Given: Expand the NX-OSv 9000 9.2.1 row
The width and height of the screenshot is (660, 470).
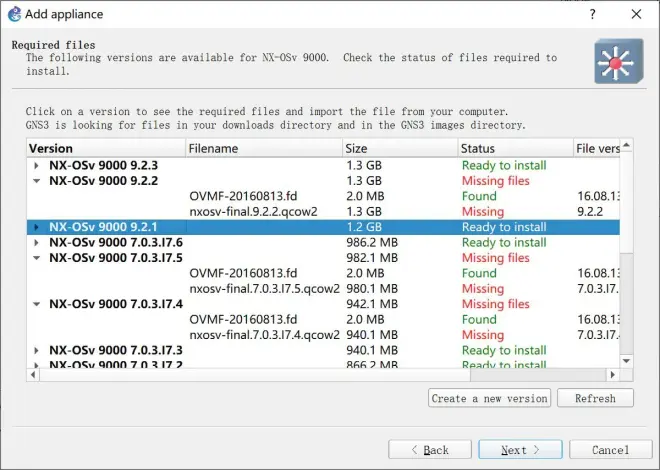Looking at the screenshot, I should pyautogui.click(x=37, y=227).
